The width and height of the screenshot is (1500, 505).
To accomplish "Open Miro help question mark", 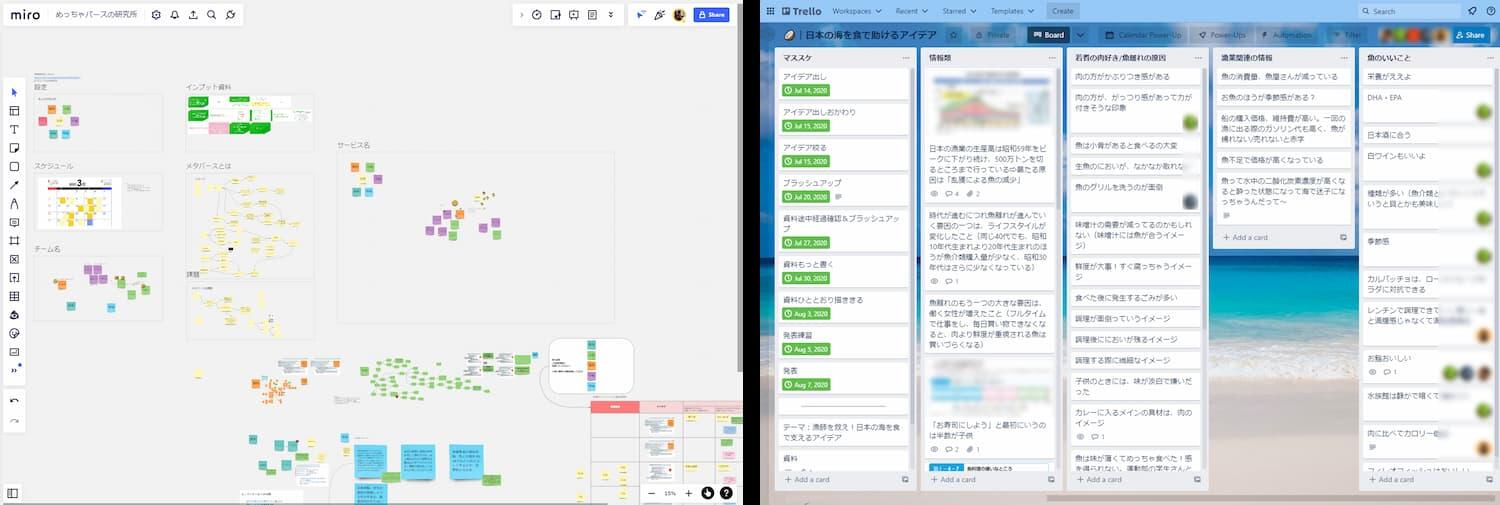I will [x=726, y=493].
